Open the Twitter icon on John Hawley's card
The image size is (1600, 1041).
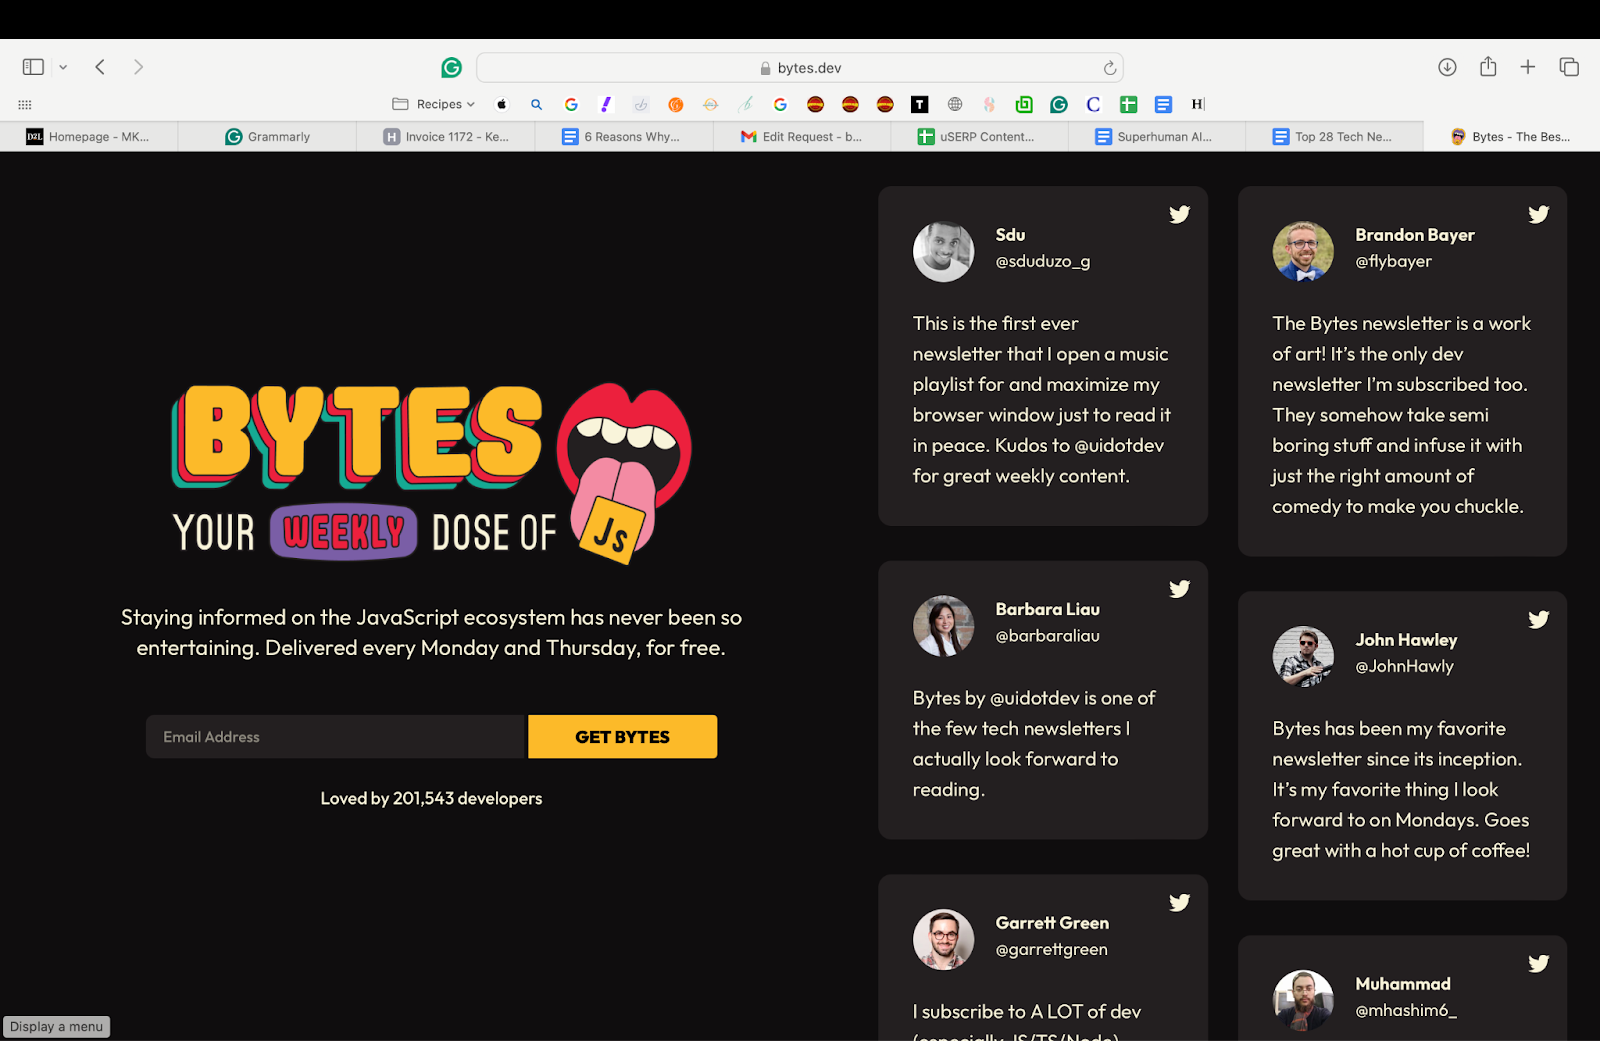tap(1539, 619)
